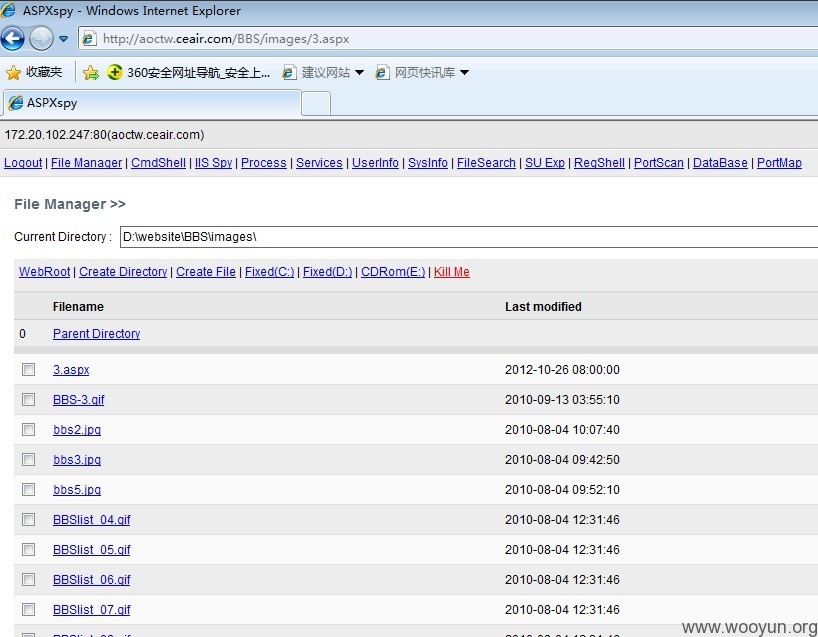Click the browser Forward arrow button

pos(41,39)
